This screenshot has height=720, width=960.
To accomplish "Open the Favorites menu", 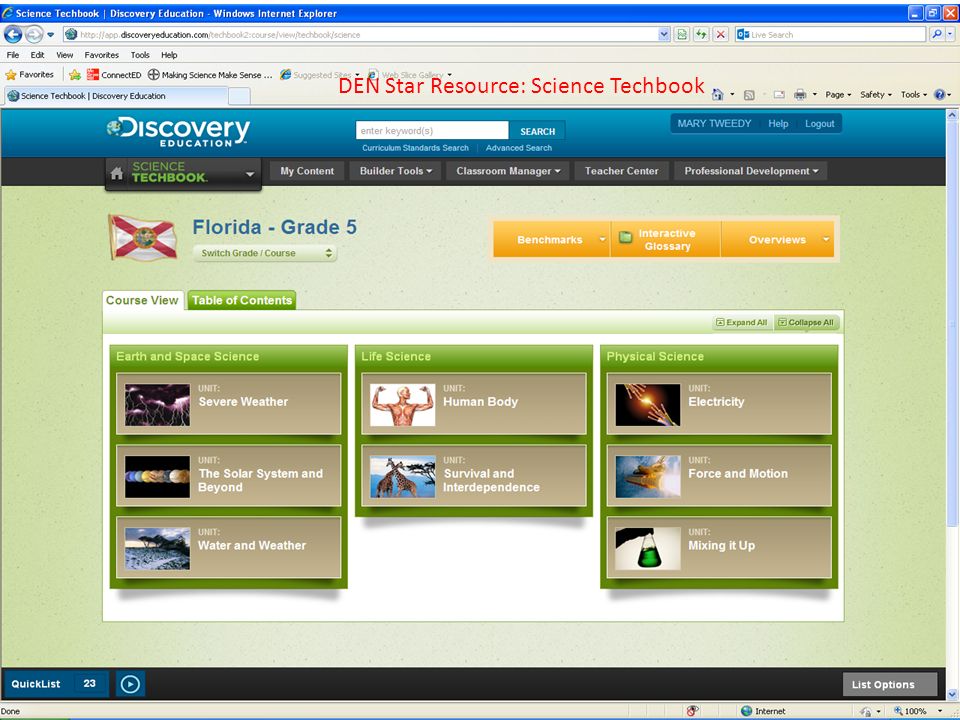I will 102,54.
